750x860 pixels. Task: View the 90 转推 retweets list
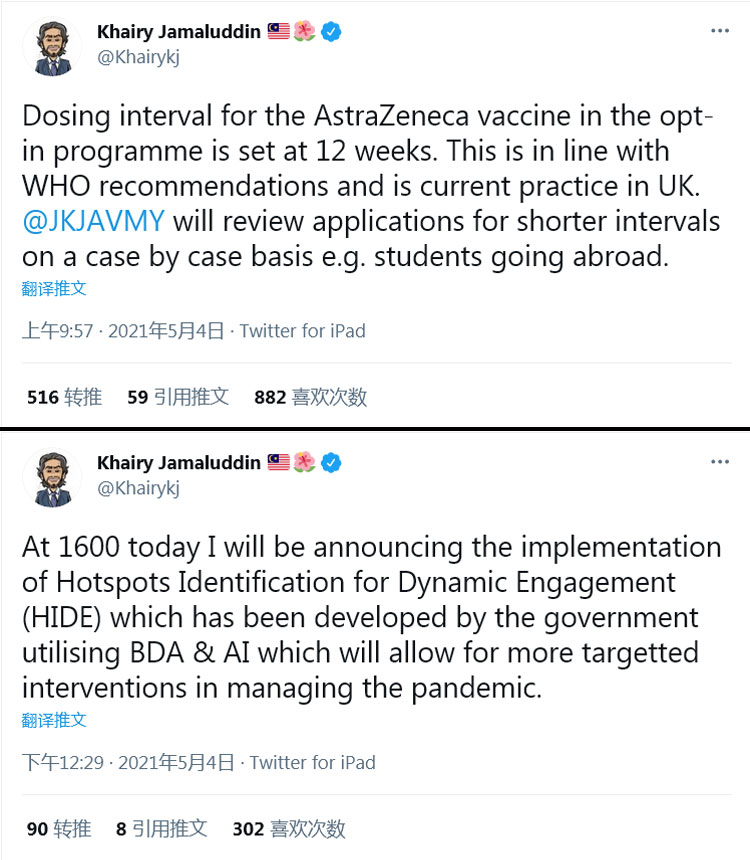pyautogui.click(x=59, y=828)
